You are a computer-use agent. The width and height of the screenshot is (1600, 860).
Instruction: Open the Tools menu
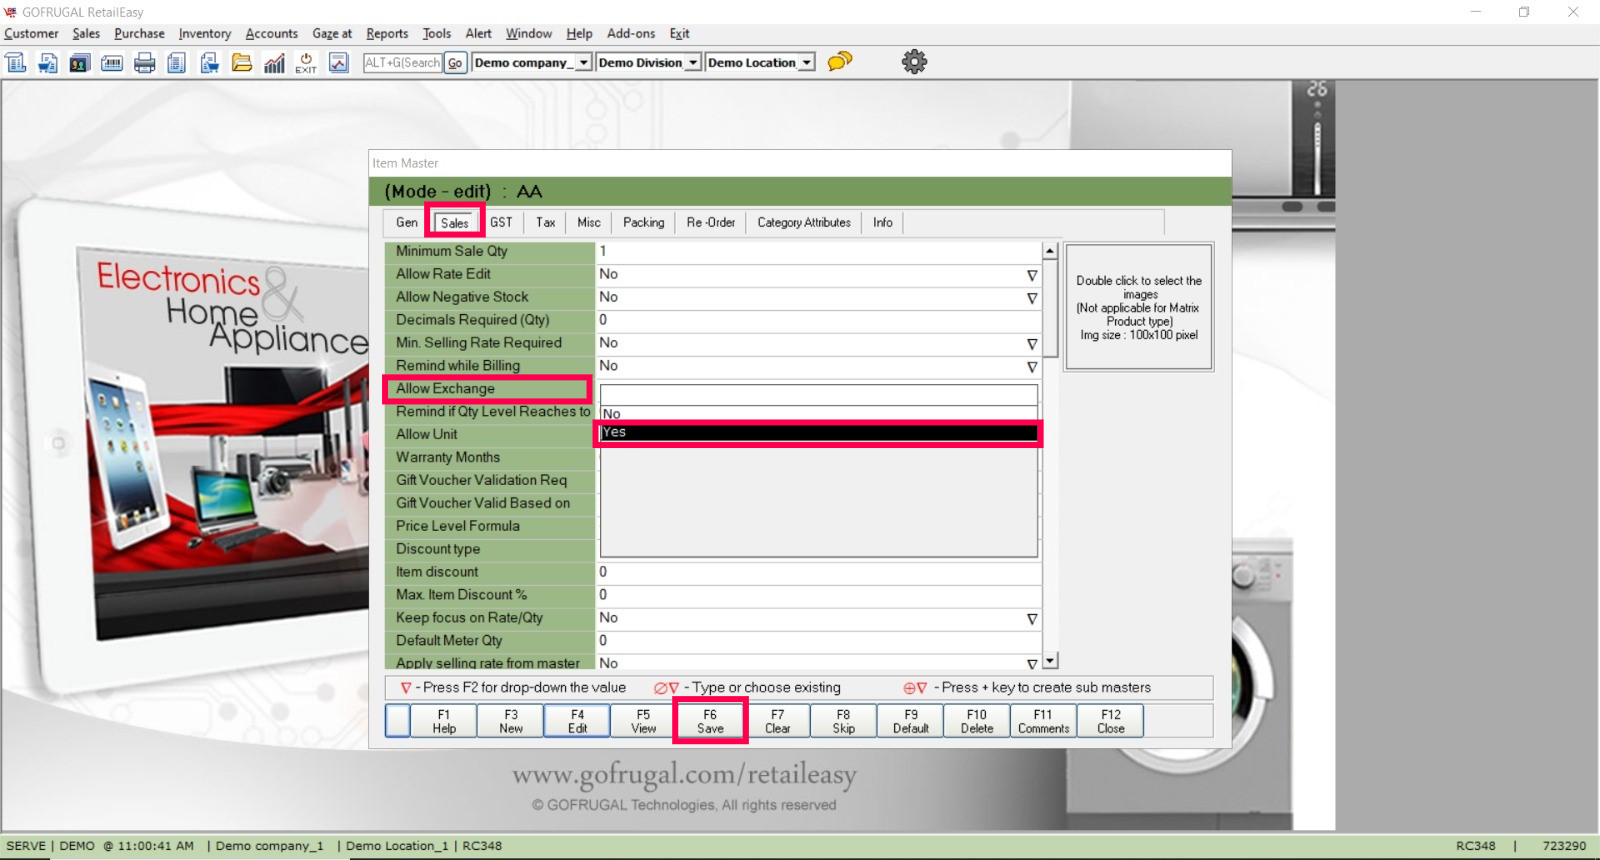tap(437, 34)
